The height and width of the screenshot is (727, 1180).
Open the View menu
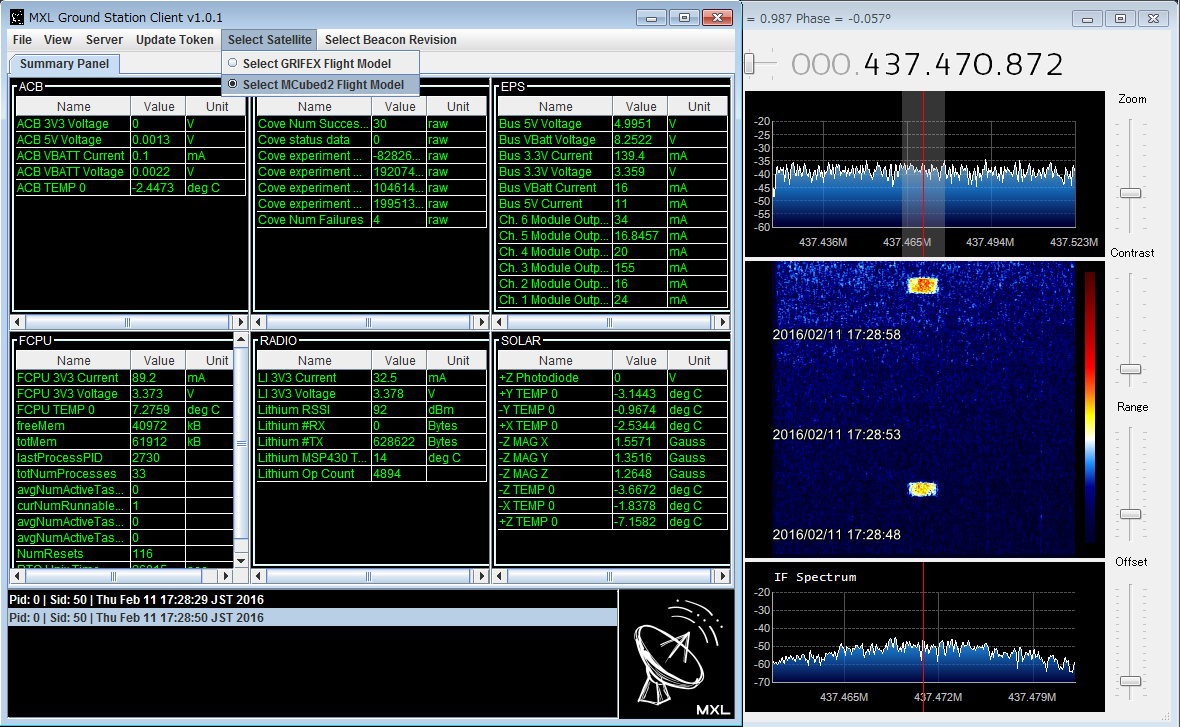tap(58, 40)
